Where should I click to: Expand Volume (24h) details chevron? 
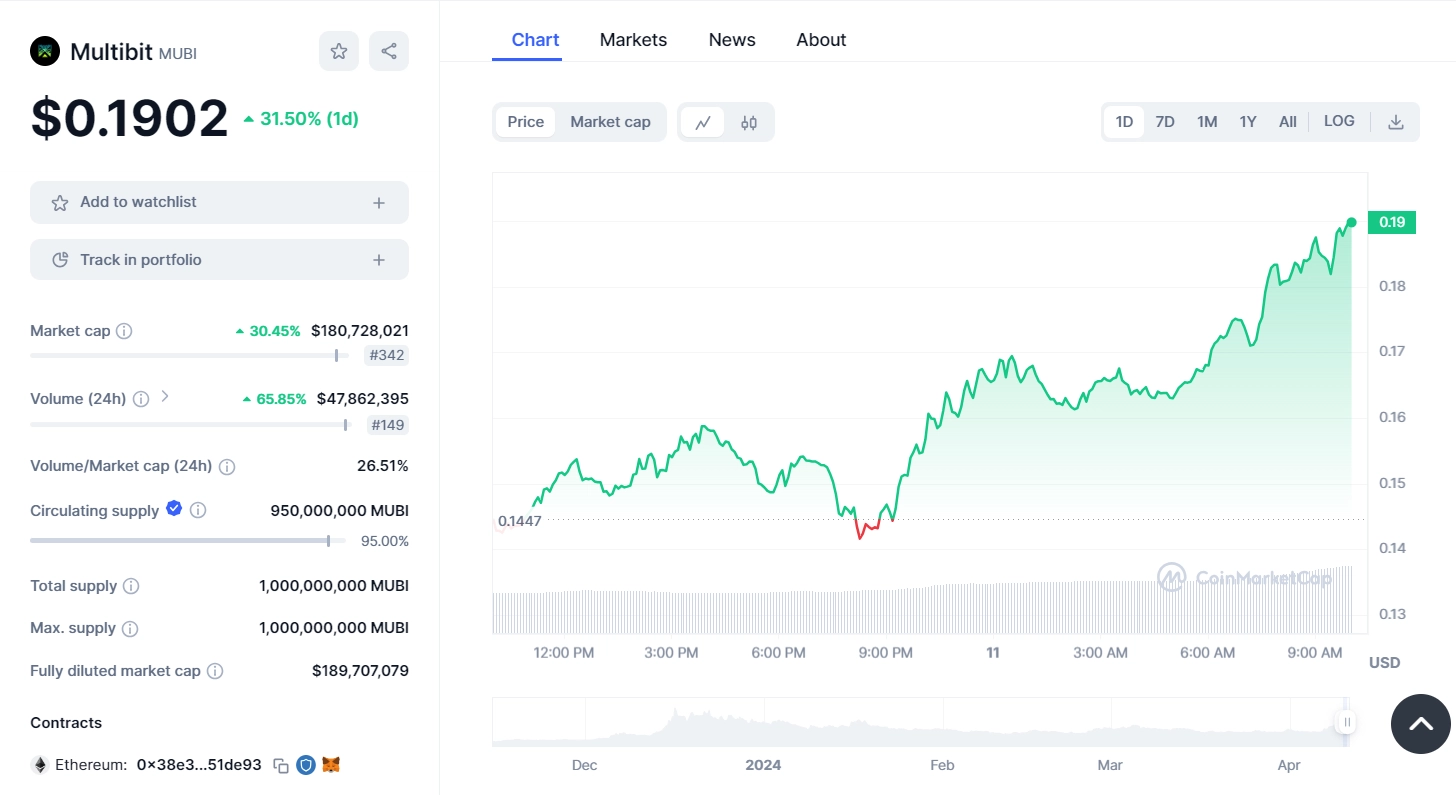click(165, 397)
